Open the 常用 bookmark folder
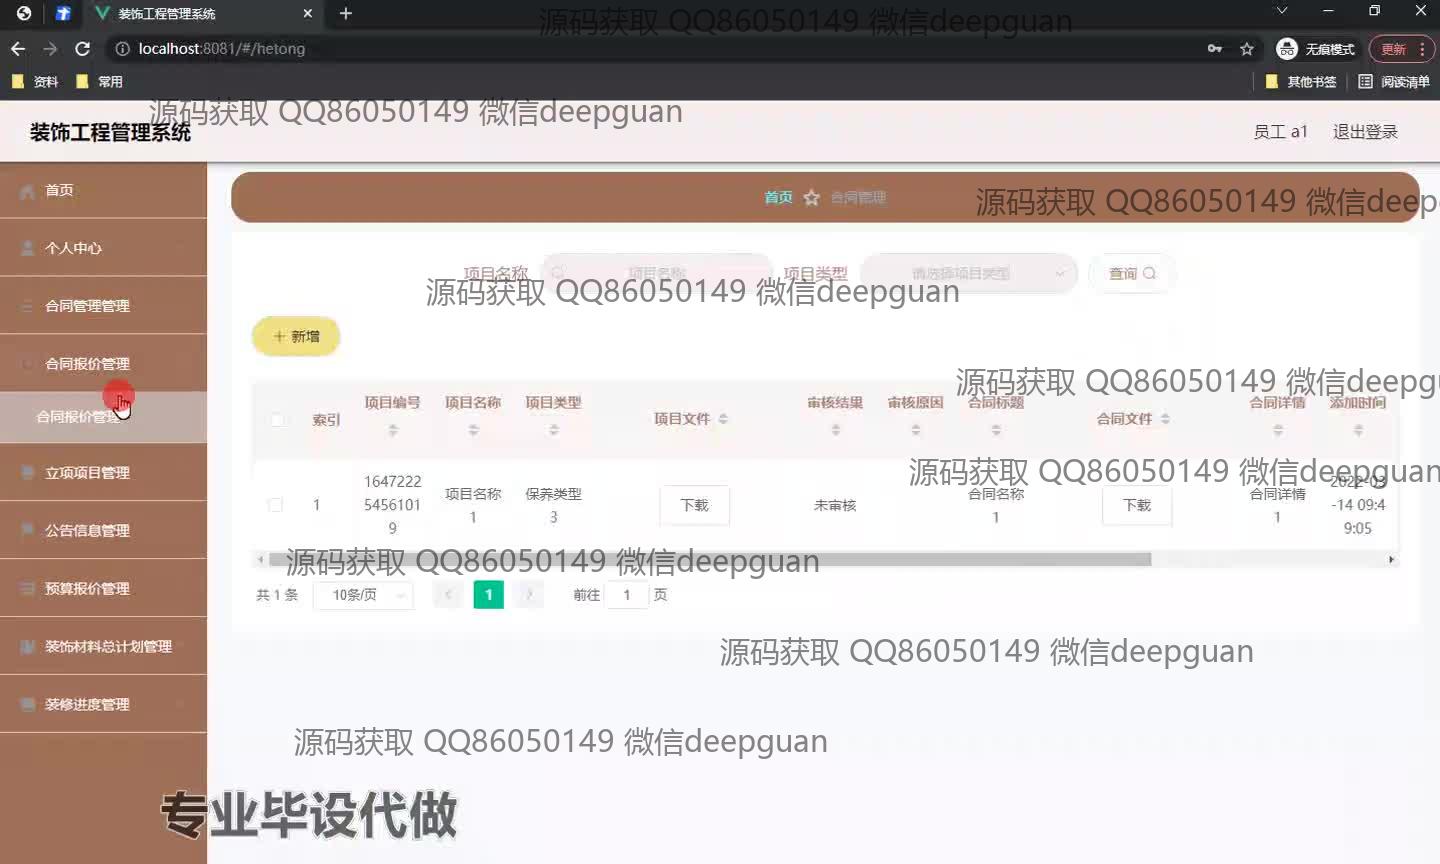Viewport: 1440px width, 864px height. click(99, 82)
